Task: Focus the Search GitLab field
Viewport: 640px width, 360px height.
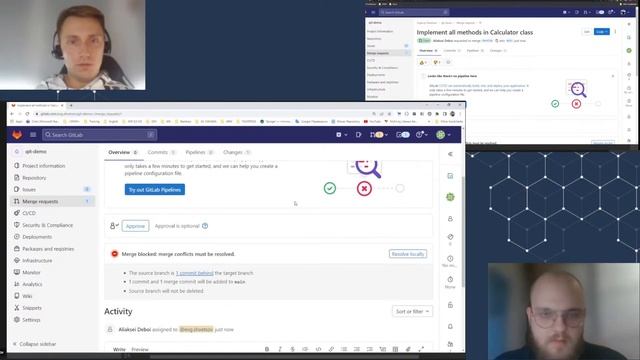Action: point(99,135)
